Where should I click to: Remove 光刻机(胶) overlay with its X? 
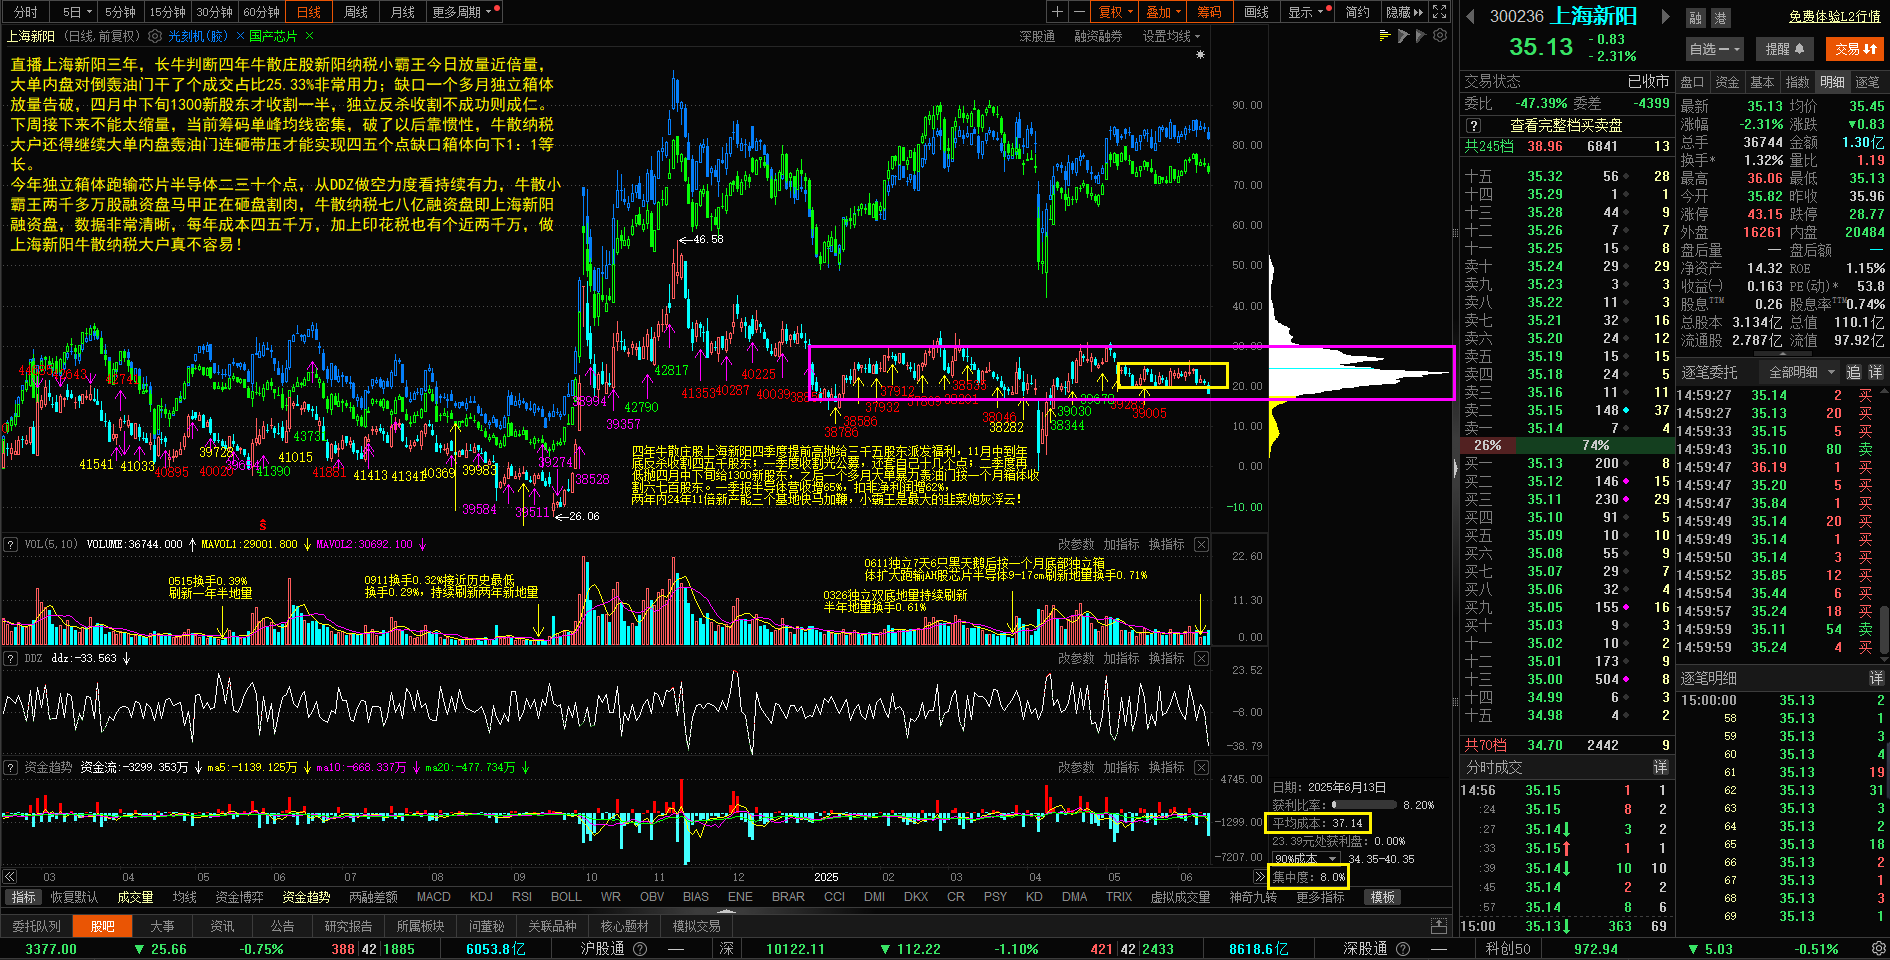tap(239, 36)
